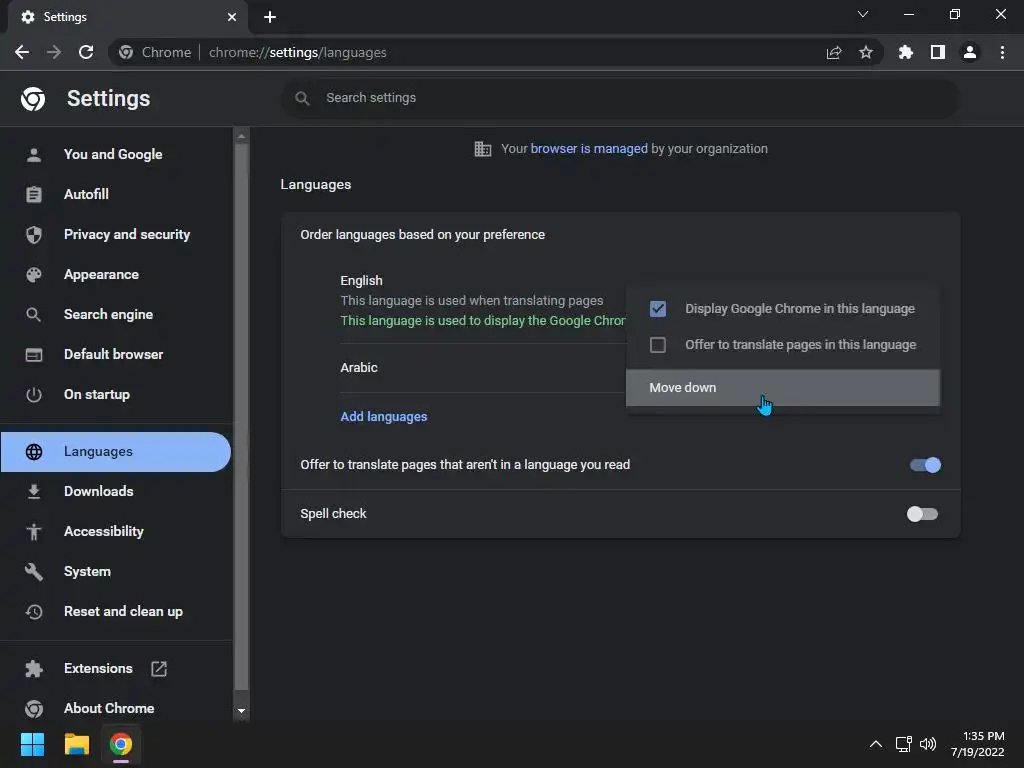
Task: Click the Arabic language entry
Action: pos(359,368)
